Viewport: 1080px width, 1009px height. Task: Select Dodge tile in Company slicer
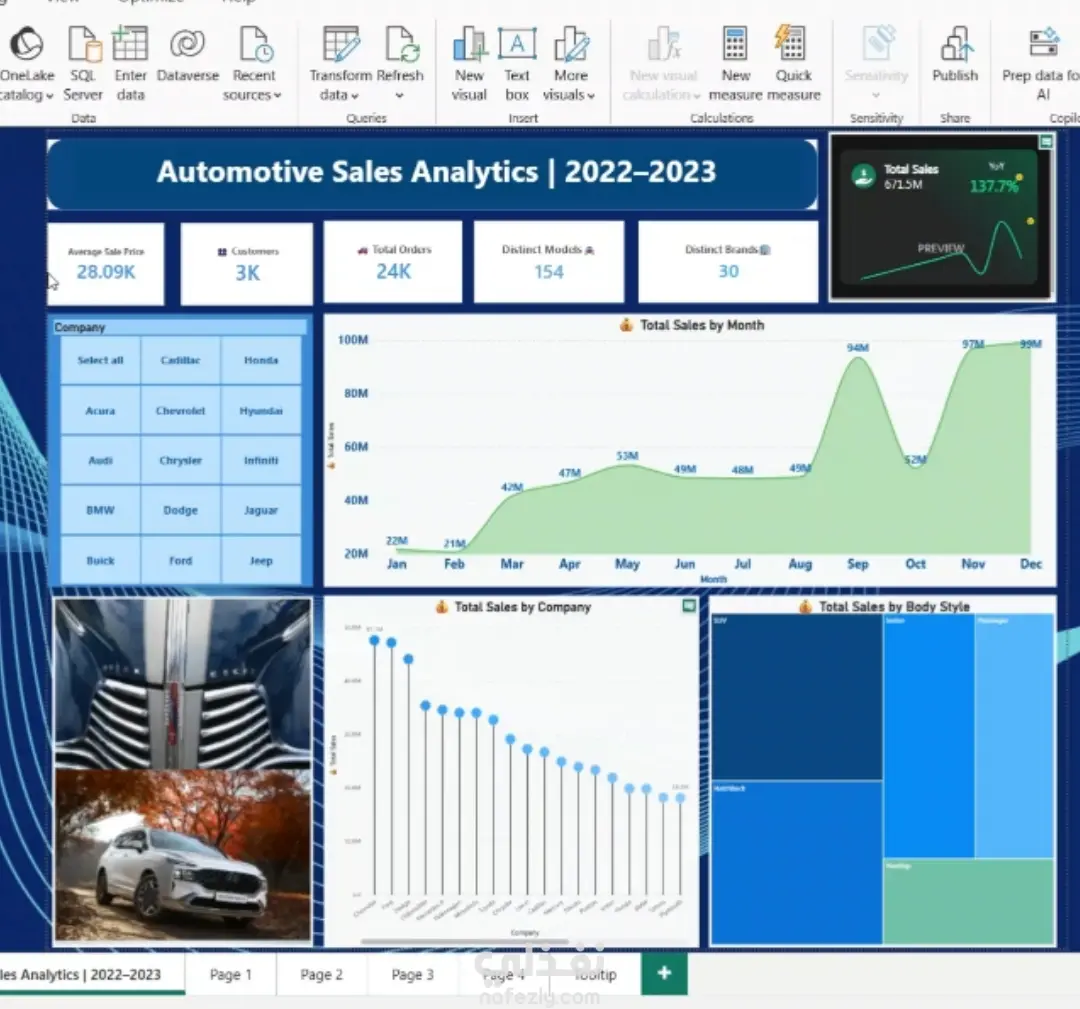(x=180, y=510)
